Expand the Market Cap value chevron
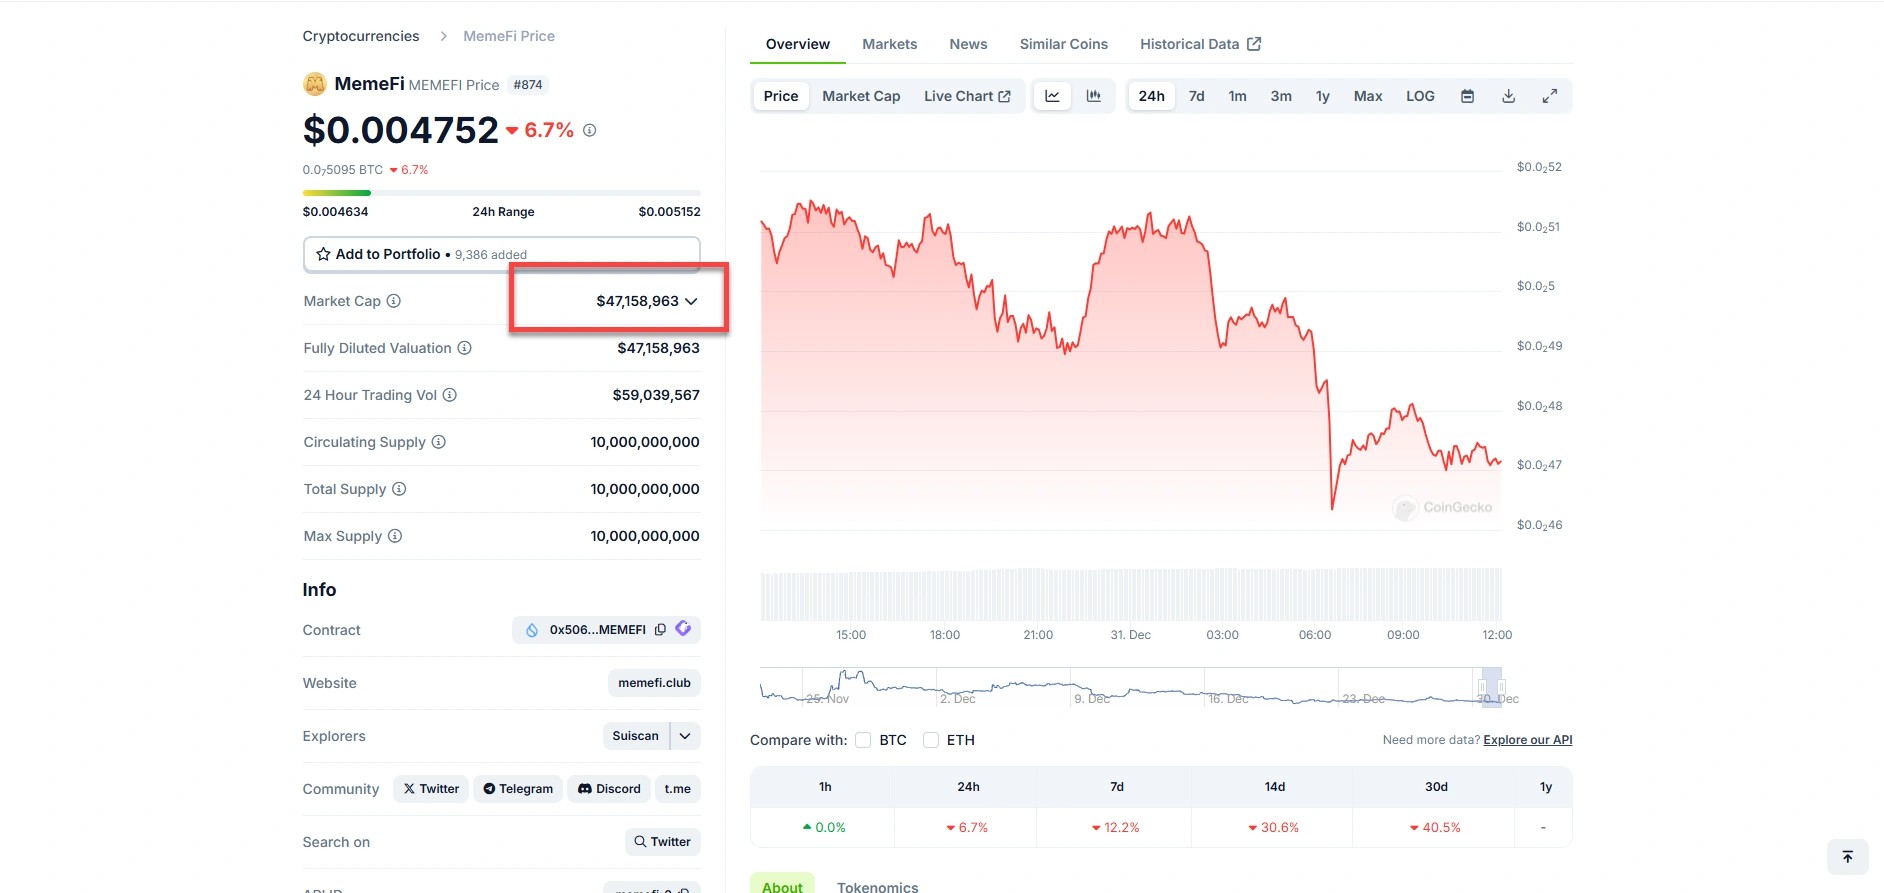This screenshot has height=893, width=1884. [691, 301]
